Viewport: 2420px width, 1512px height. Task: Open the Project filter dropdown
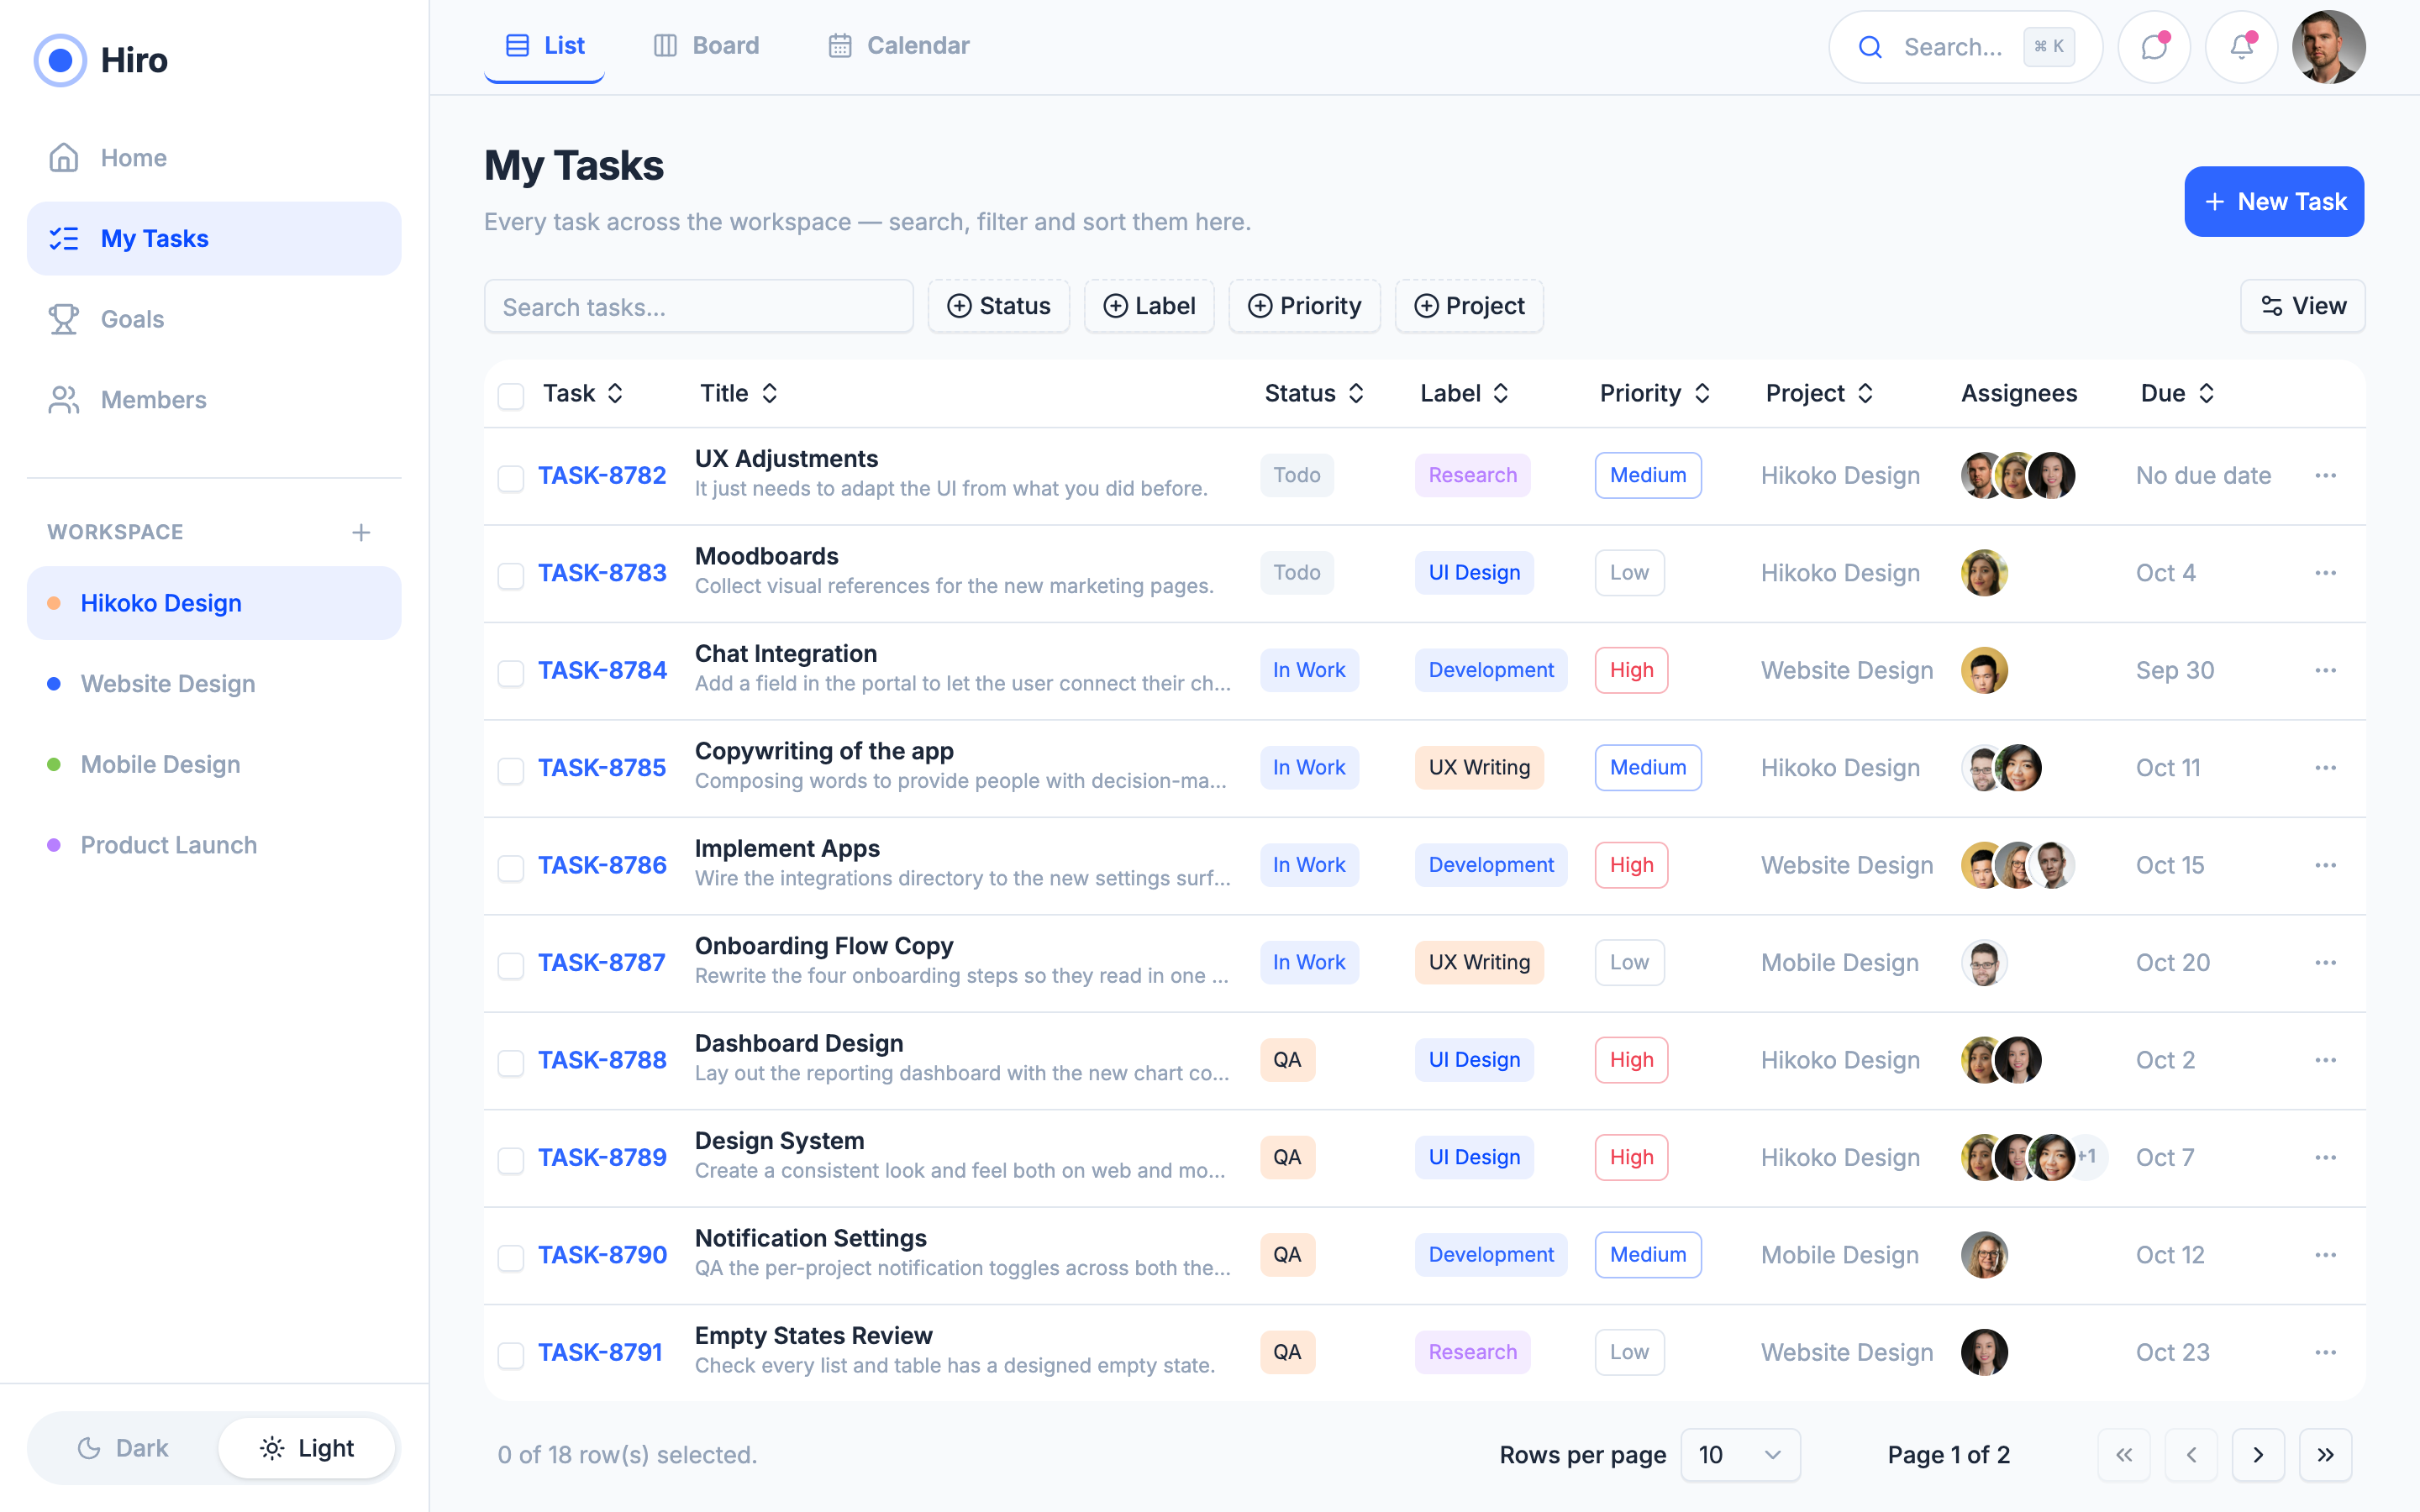click(x=1469, y=306)
